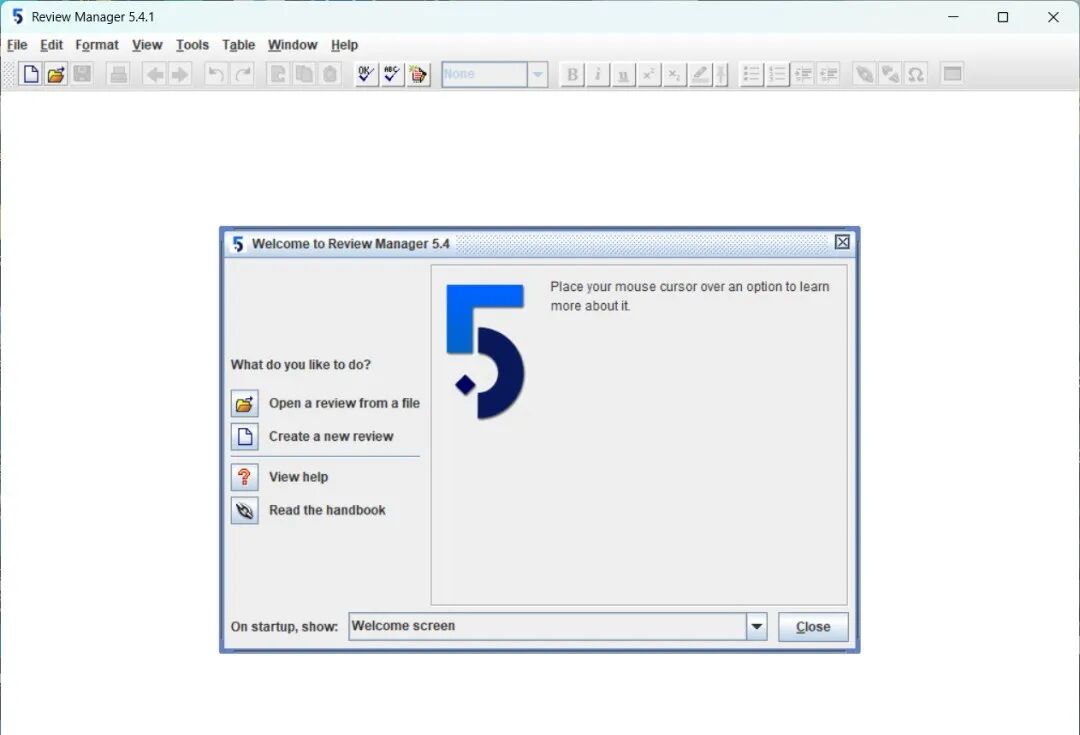Open the special characters (Omega) icon
Image resolution: width=1080 pixels, height=735 pixels.
click(915, 74)
